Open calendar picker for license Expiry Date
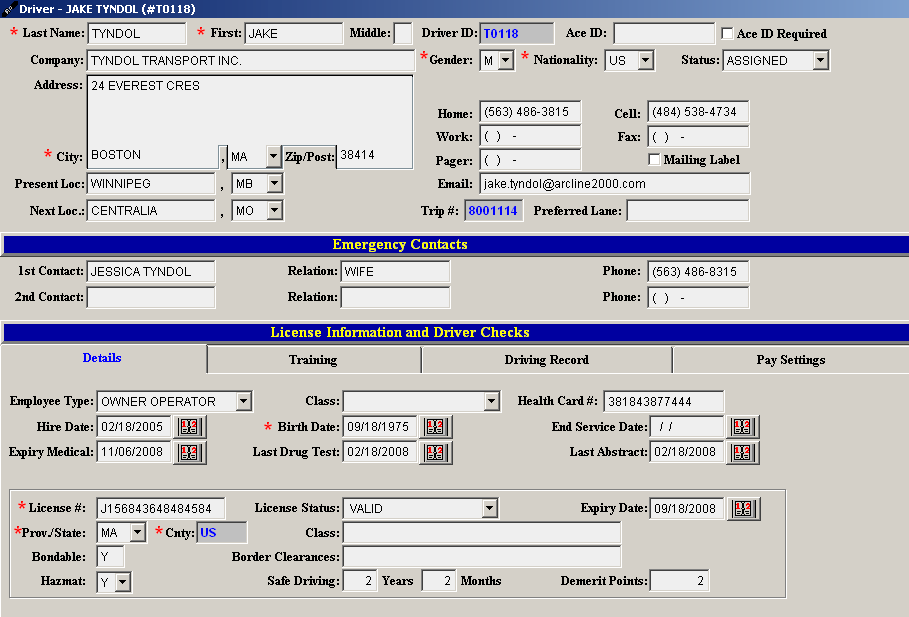 (x=744, y=509)
